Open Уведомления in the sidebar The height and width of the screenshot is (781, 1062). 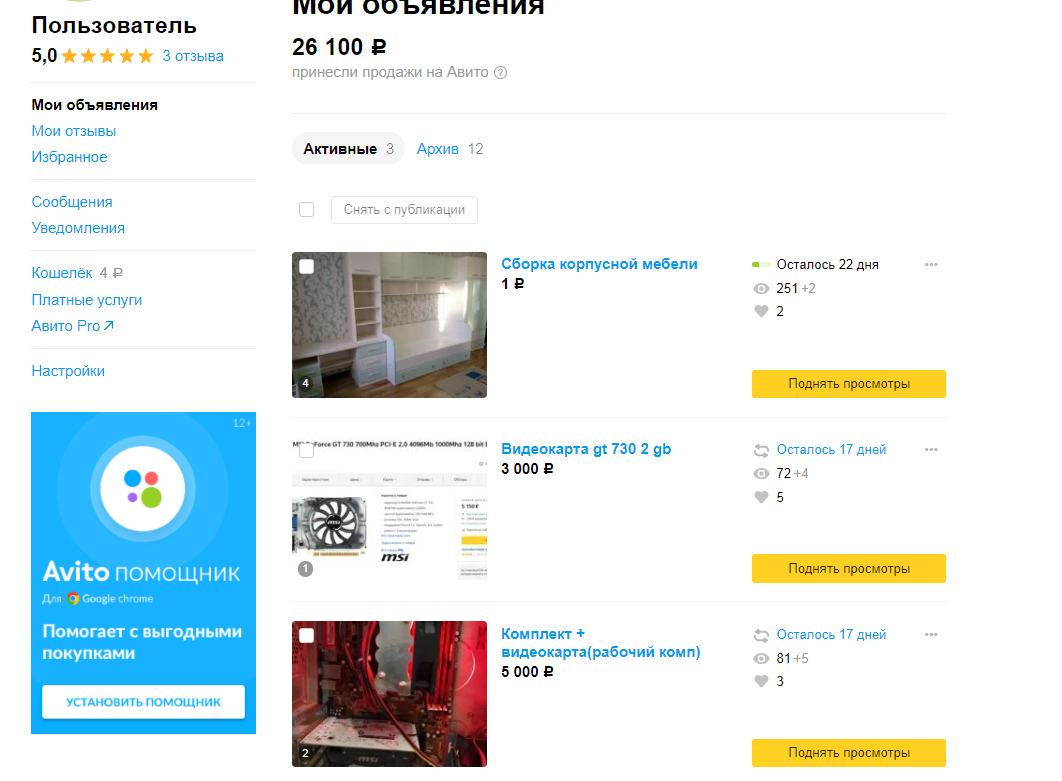coord(78,228)
